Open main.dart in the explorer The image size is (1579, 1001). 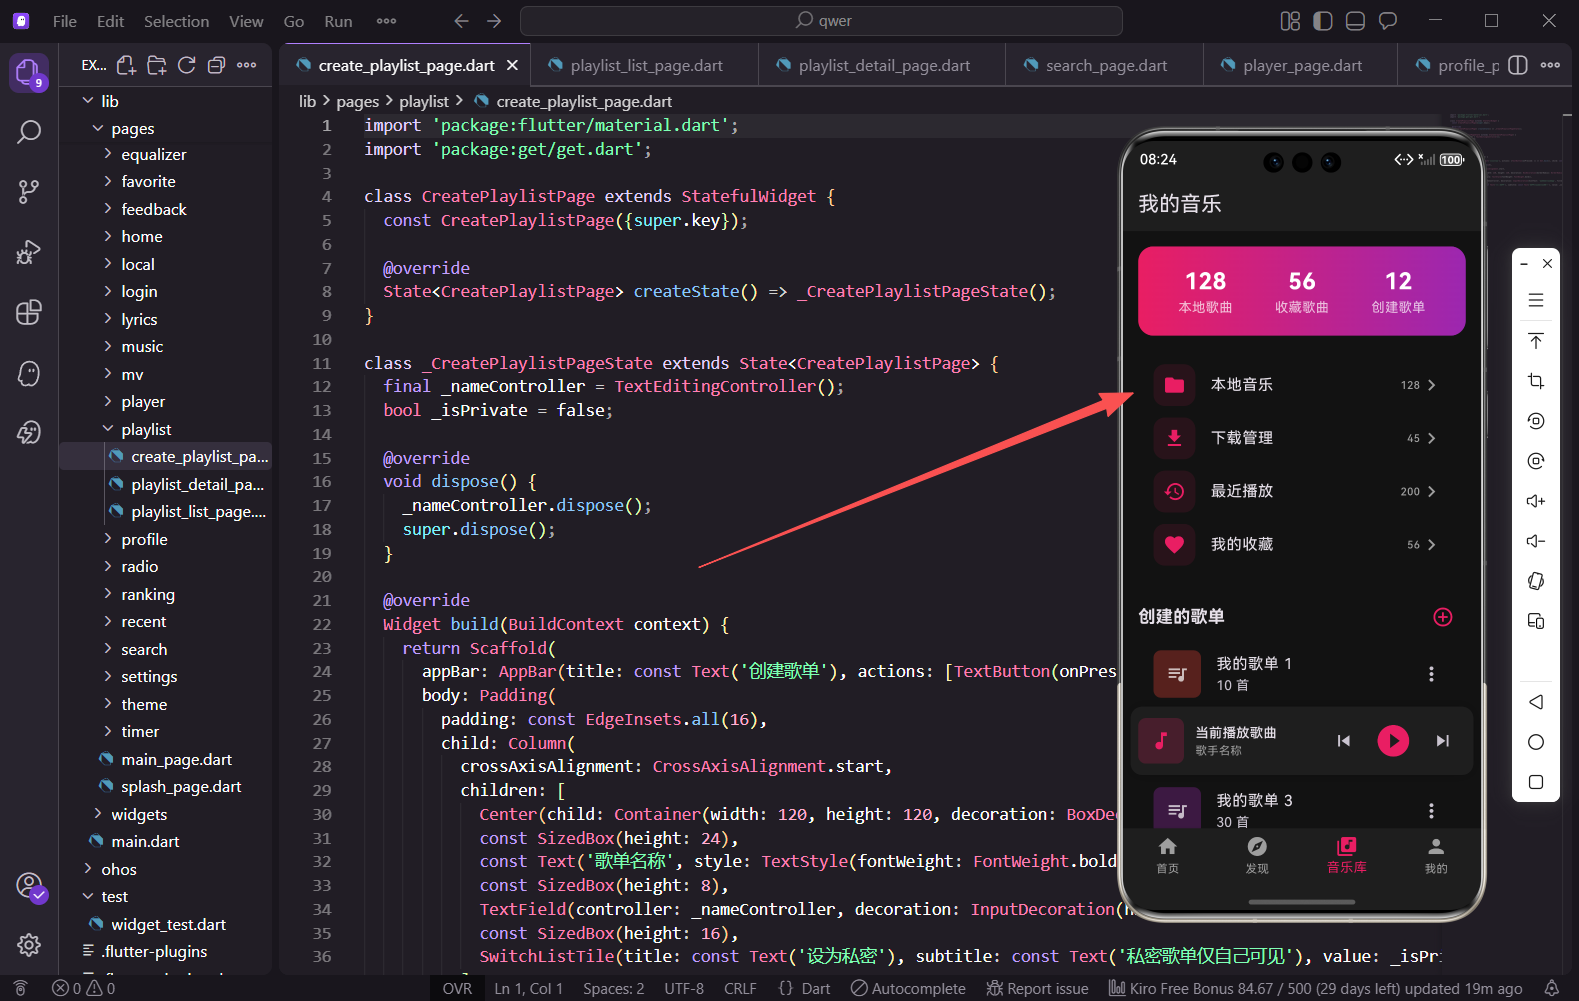coord(145,841)
